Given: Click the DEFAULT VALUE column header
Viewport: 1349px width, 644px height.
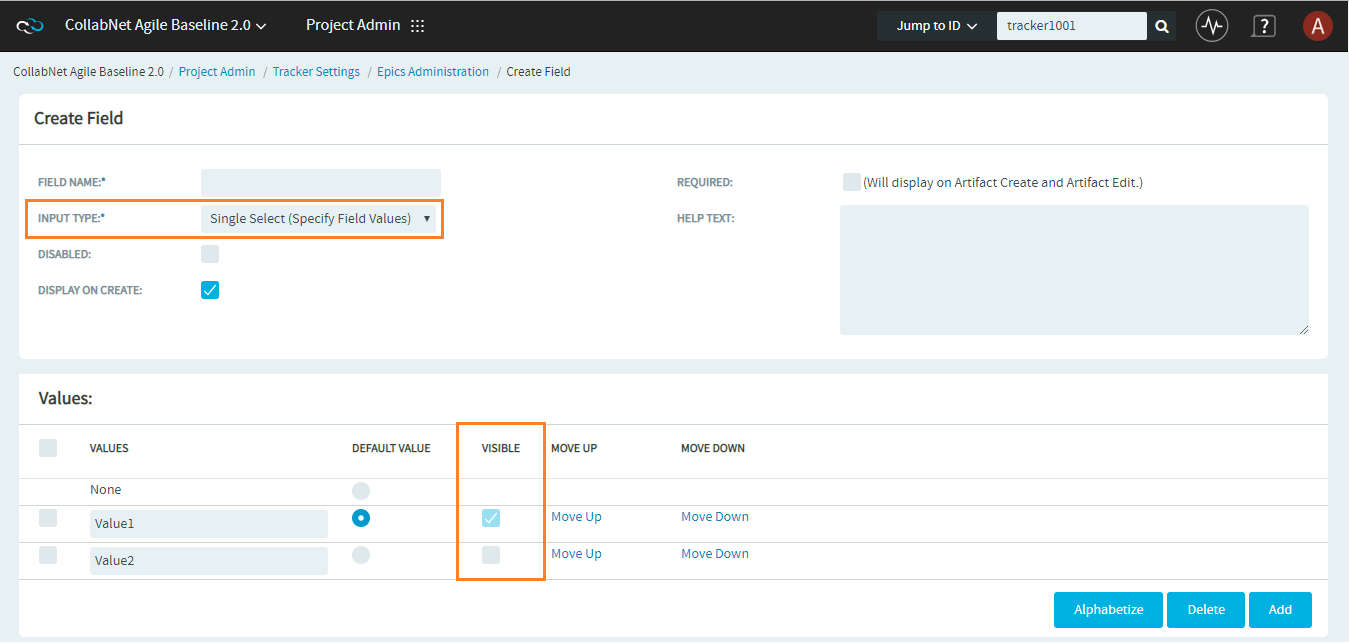Looking at the screenshot, I should [x=391, y=448].
